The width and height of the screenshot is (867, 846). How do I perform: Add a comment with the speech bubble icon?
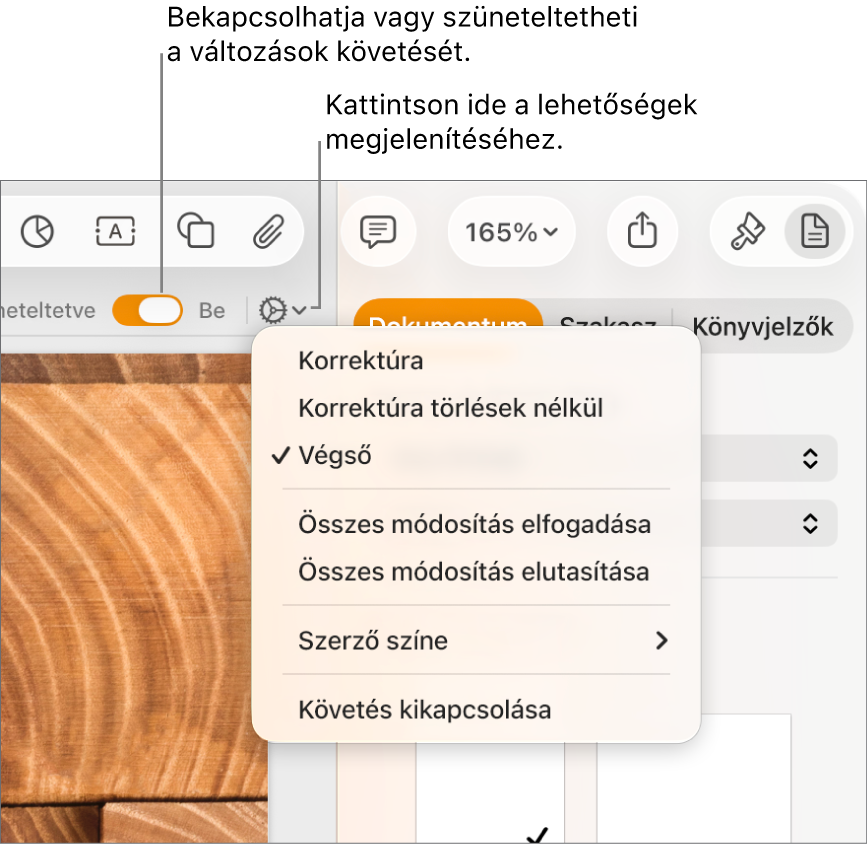click(x=378, y=231)
